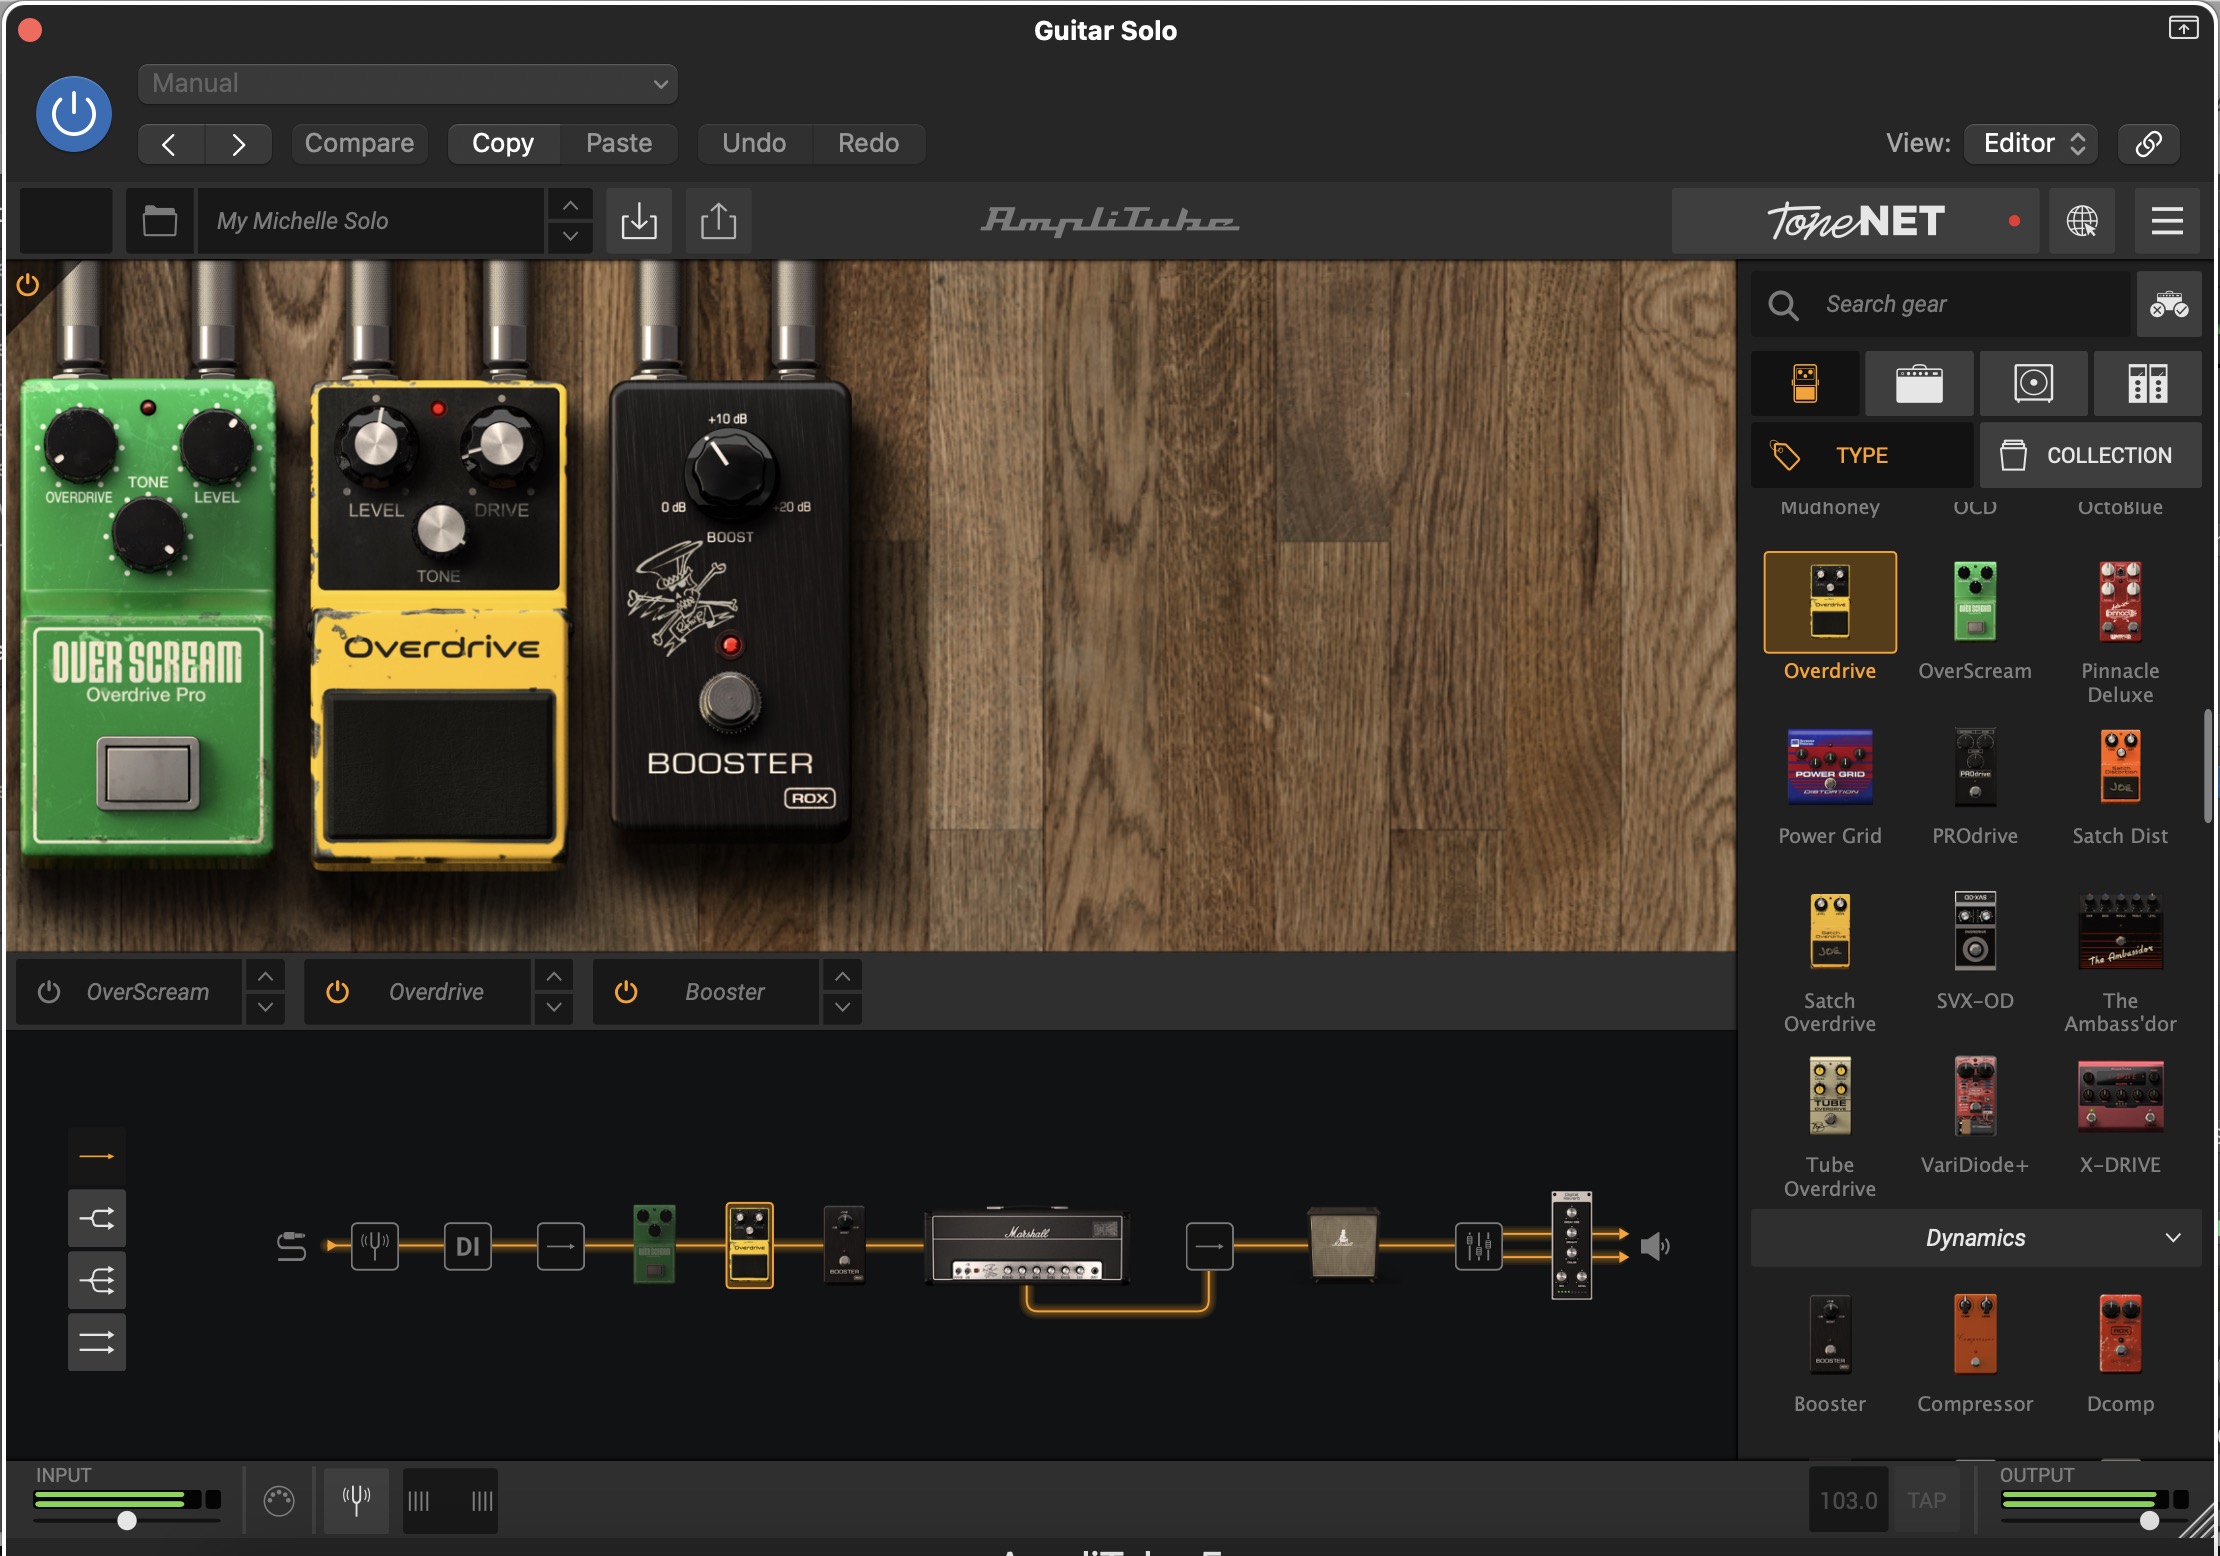Step the My Michelle Solo preset down
The height and width of the screenshot is (1556, 2220).
[x=570, y=237]
